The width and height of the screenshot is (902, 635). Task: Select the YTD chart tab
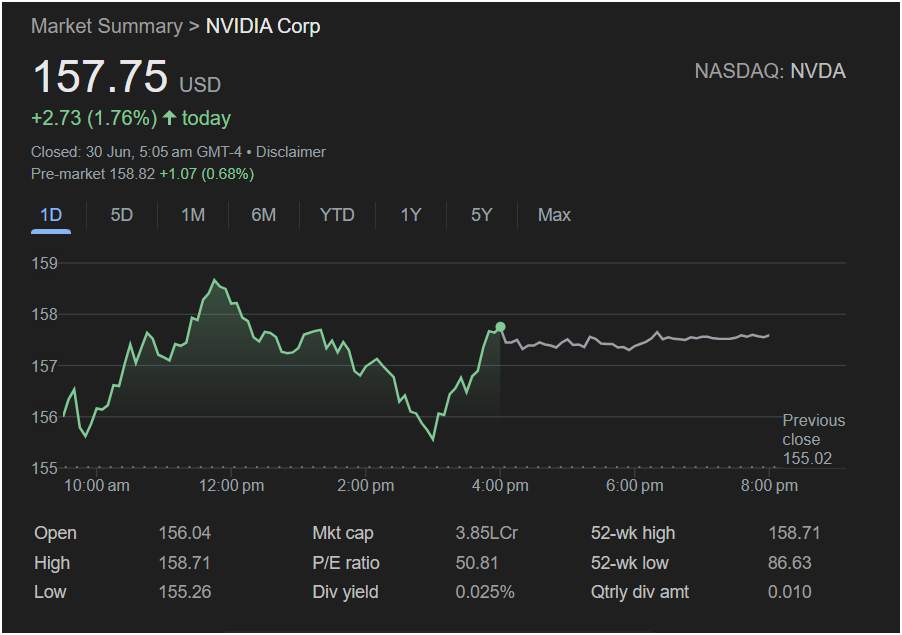pos(337,215)
